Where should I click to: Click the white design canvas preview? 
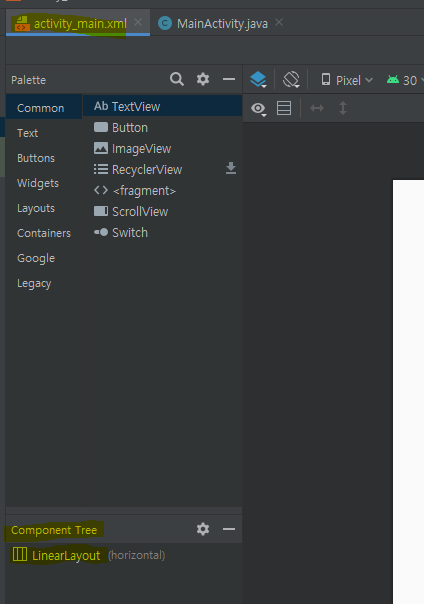tap(408, 392)
